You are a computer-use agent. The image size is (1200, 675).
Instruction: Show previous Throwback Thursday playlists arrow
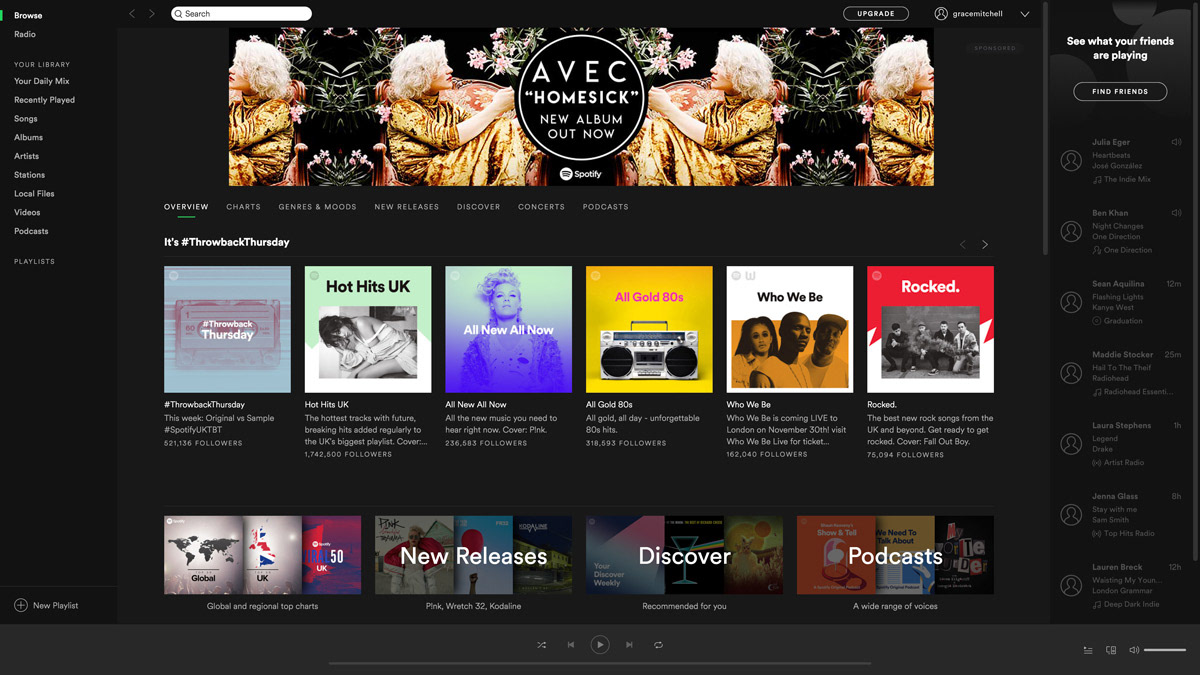pos(963,244)
